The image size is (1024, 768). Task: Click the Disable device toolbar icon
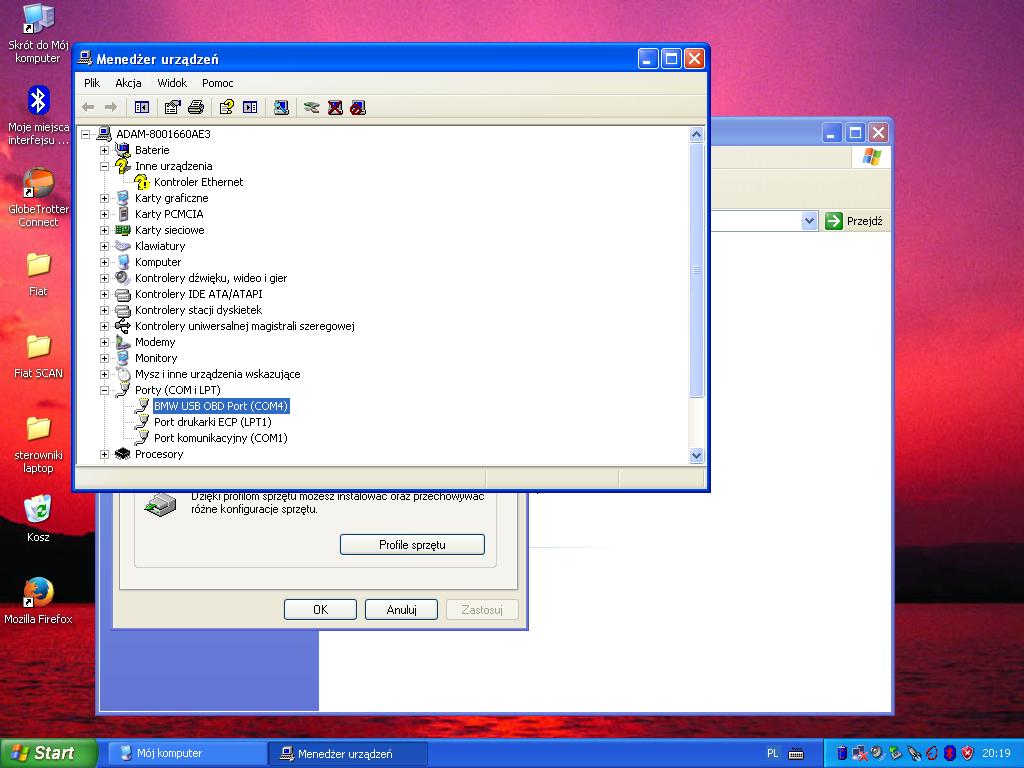coord(358,107)
